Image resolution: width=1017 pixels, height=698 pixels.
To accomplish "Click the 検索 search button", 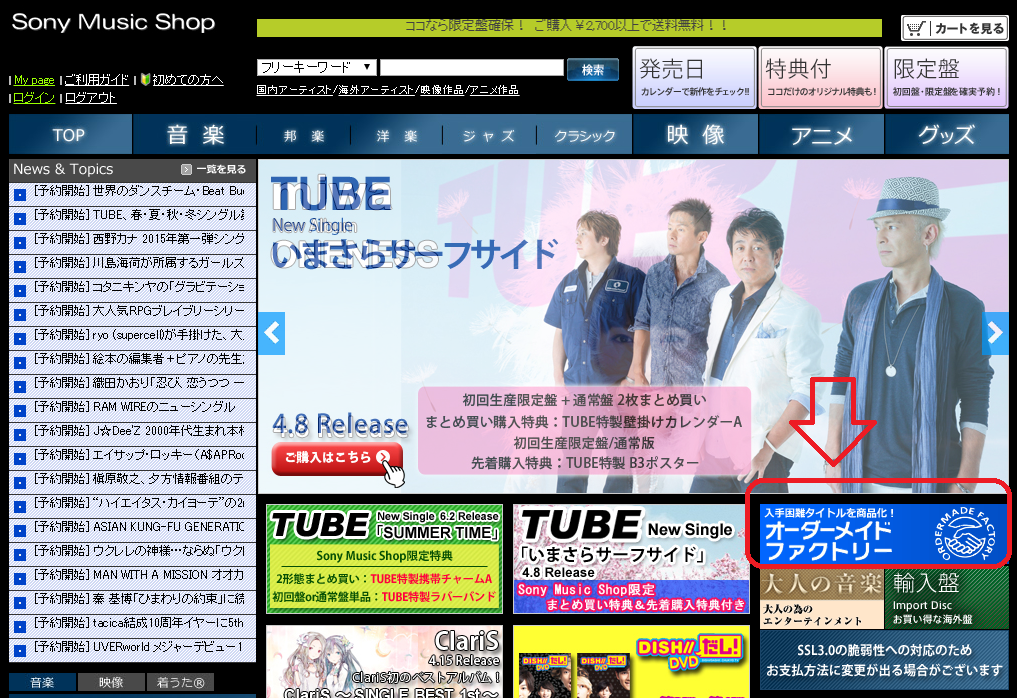I will [x=593, y=69].
